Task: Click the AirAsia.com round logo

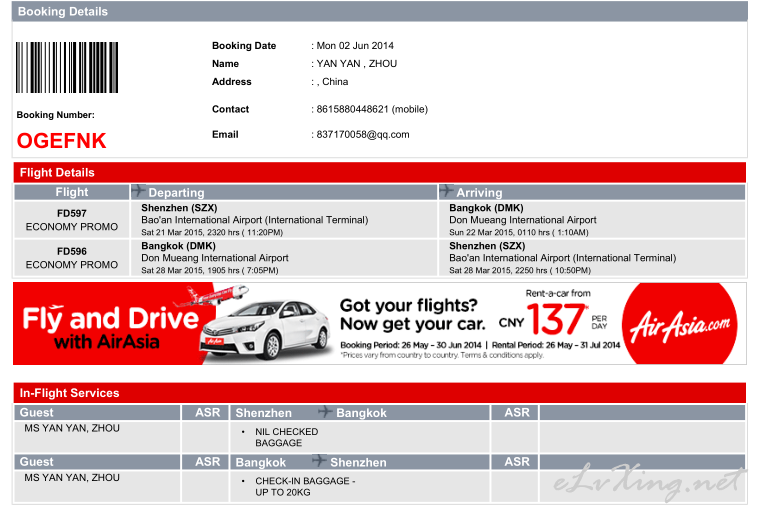Action: click(680, 324)
